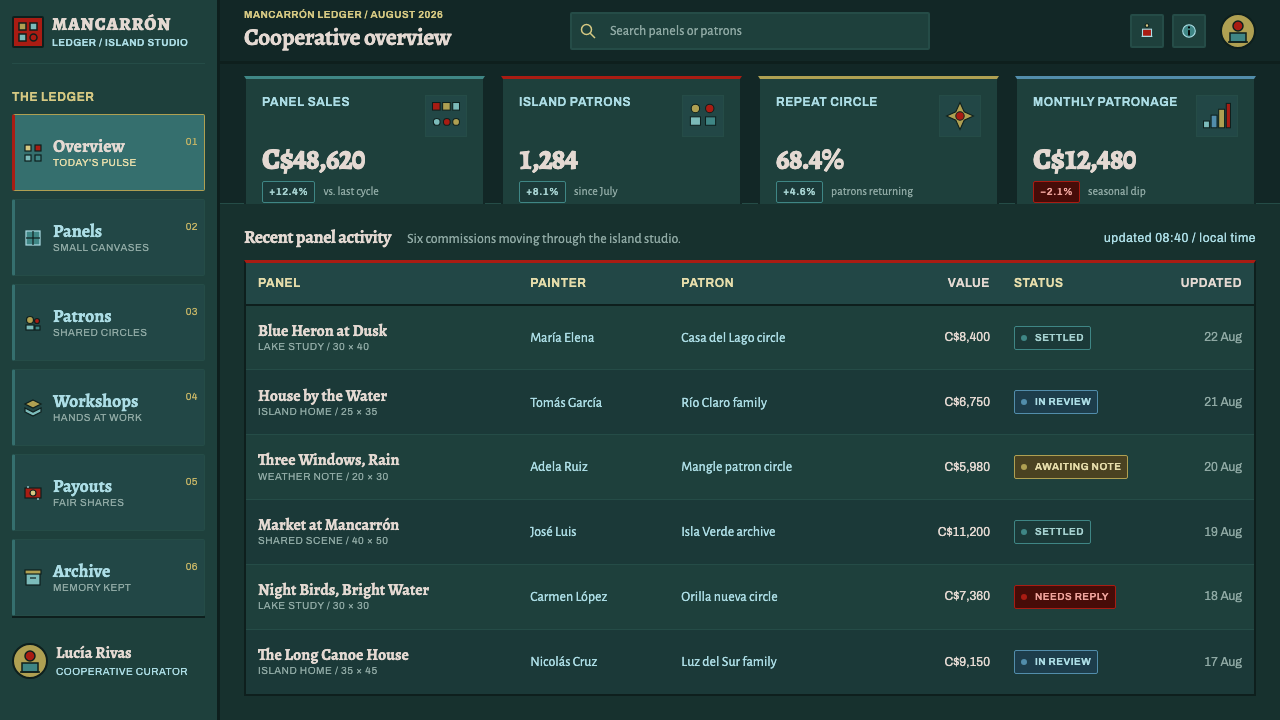
Task: Click painter name Tomás García
Action: (566, 403)
